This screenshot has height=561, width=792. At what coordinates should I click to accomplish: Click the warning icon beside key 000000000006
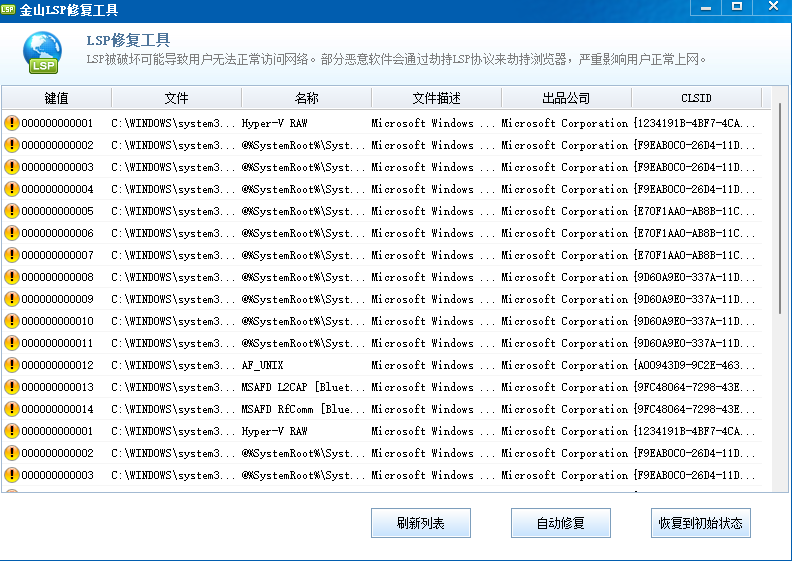(12, 233)
